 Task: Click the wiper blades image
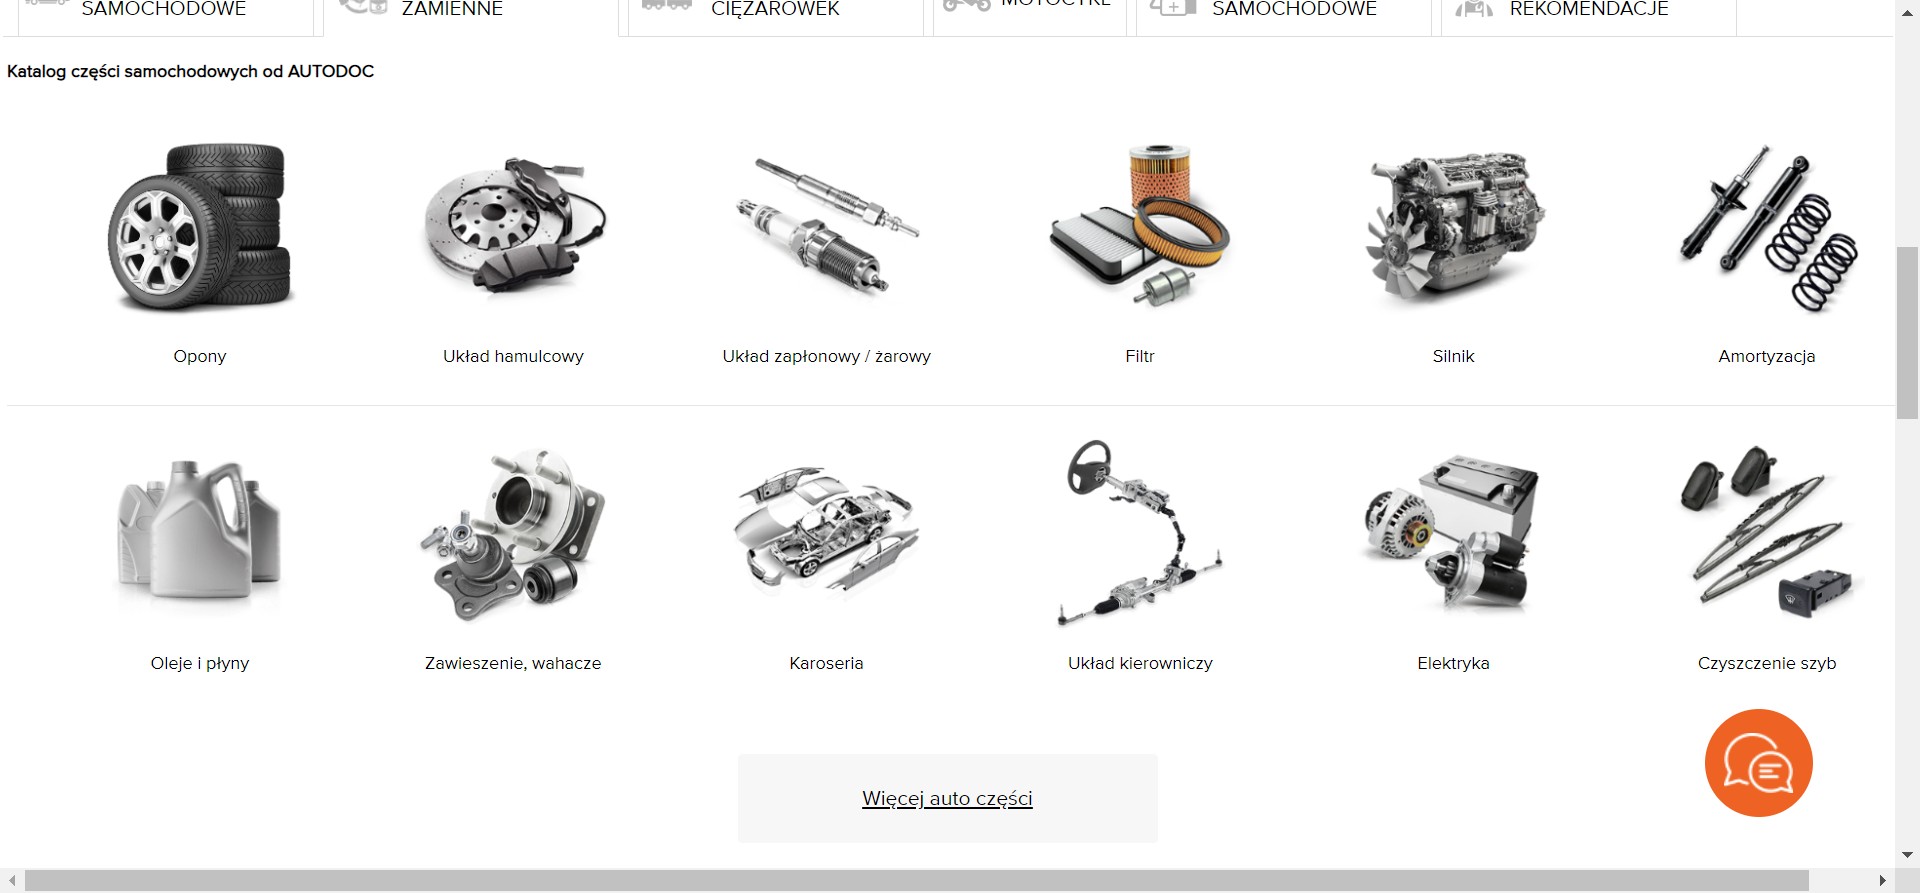(x=1767, y=533)
